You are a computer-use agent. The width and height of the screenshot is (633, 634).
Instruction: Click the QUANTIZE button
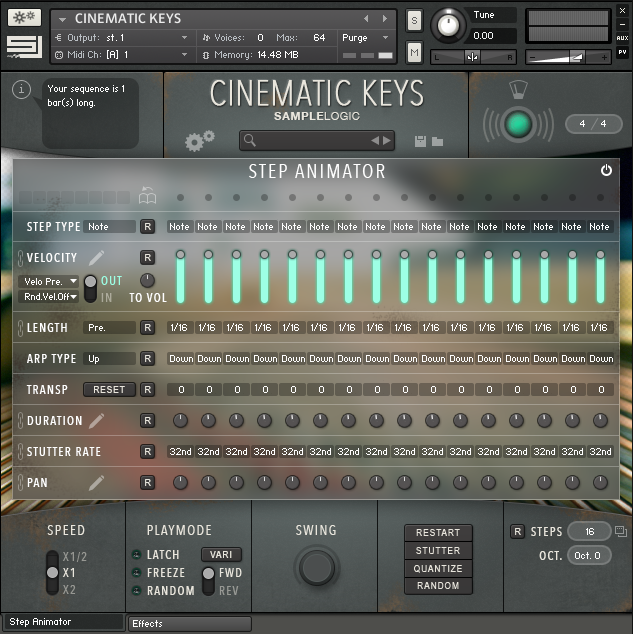438,568
